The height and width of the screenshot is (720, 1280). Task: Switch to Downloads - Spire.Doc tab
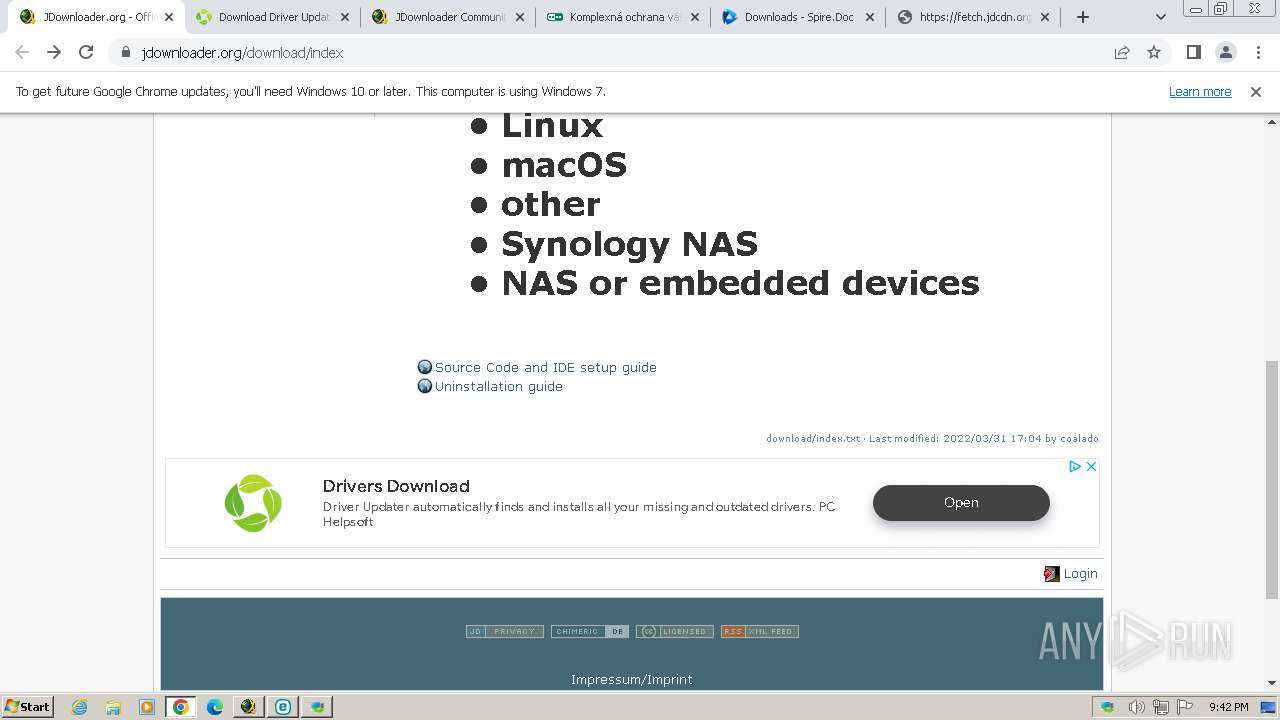(790, 17)
